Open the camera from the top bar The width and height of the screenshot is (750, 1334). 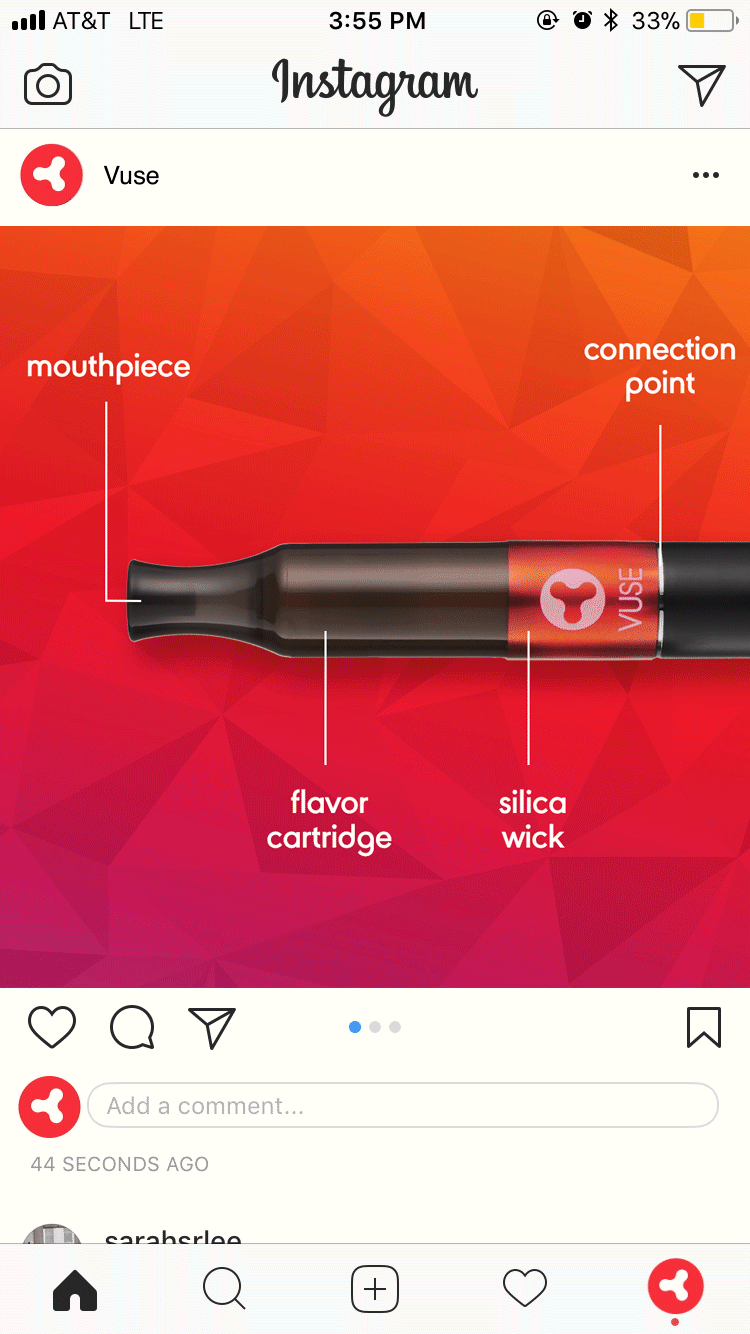point(48,85)
